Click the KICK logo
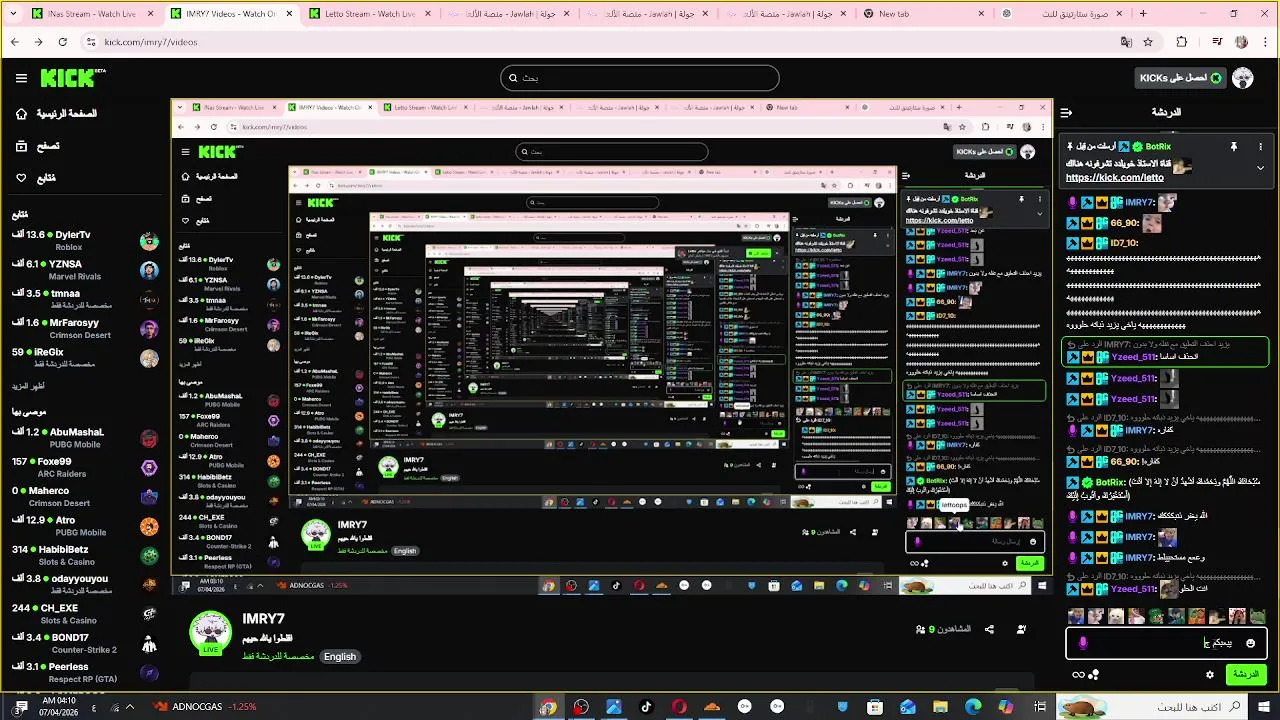The height and width of the screenshot is (720, 1280). point(72,78)
